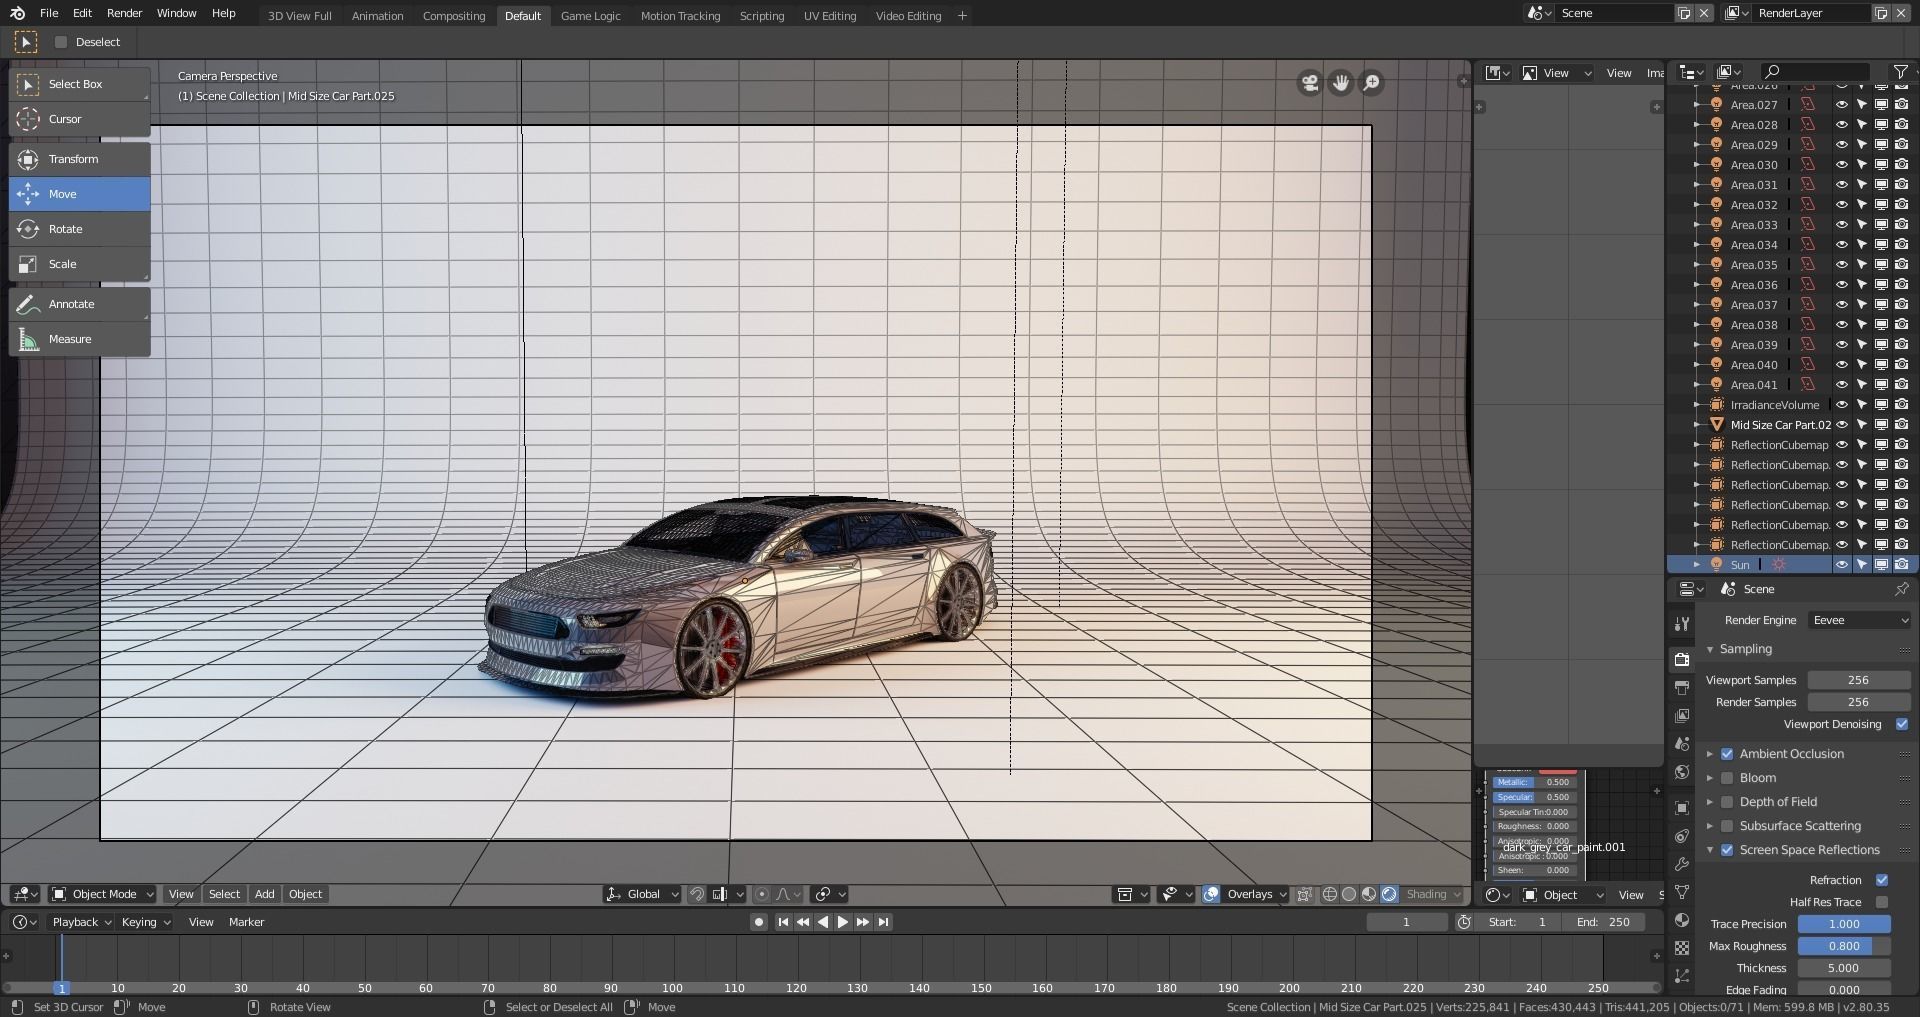The width and height of the screenshot is (1920, 1017).
Task: Disable Ambient Occlusion checkbox
Action: tap(1727, 754)
